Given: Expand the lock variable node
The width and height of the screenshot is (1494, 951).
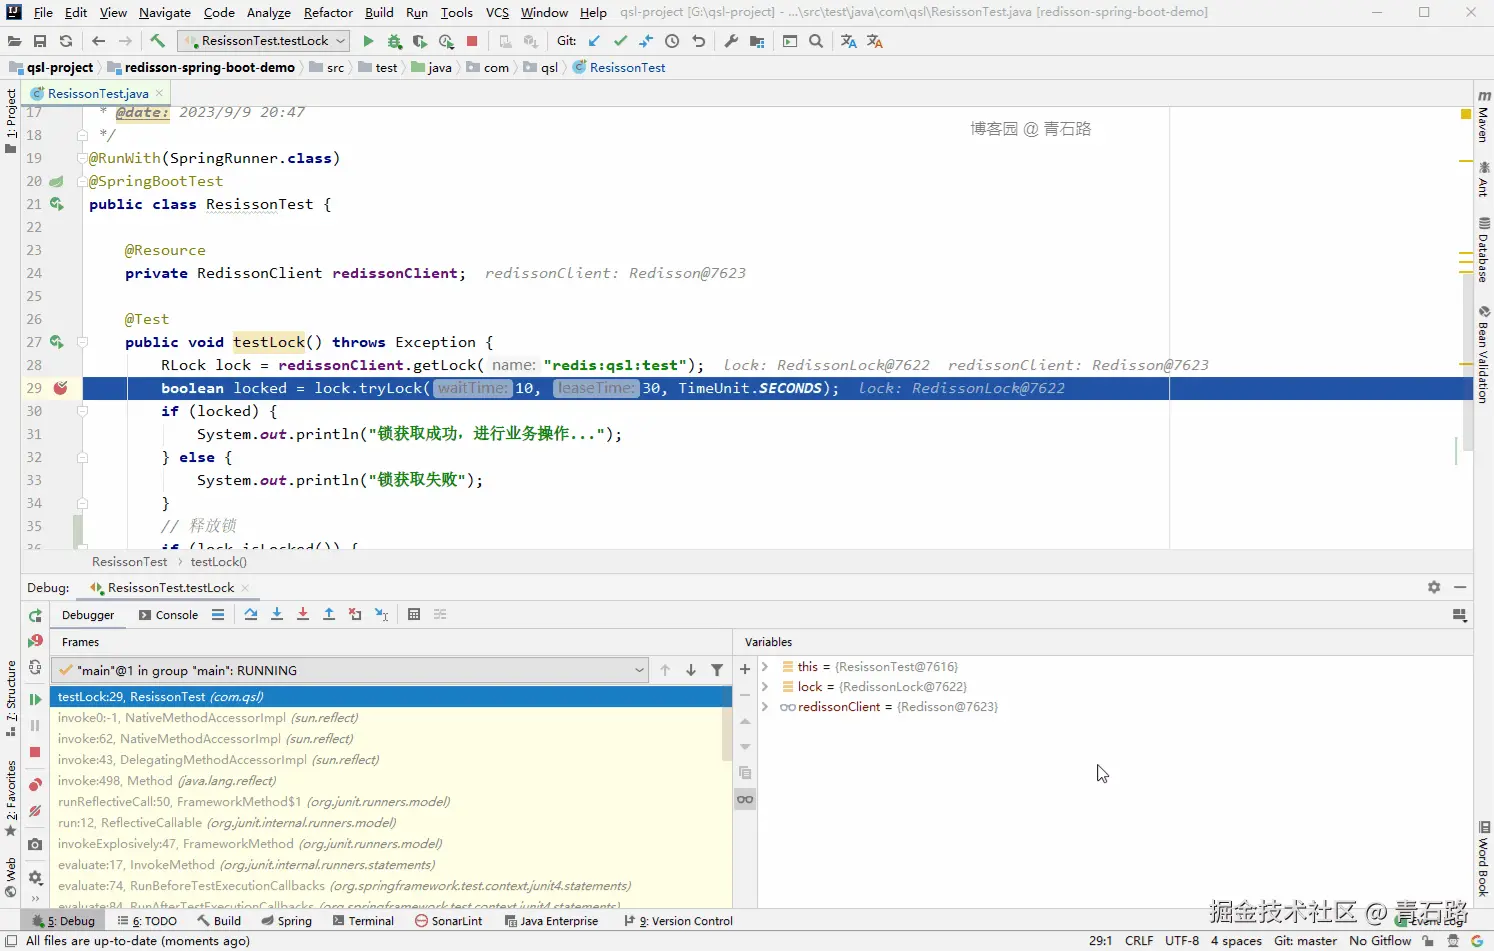Looking at the screenshot, I should (x=766, y=687).
